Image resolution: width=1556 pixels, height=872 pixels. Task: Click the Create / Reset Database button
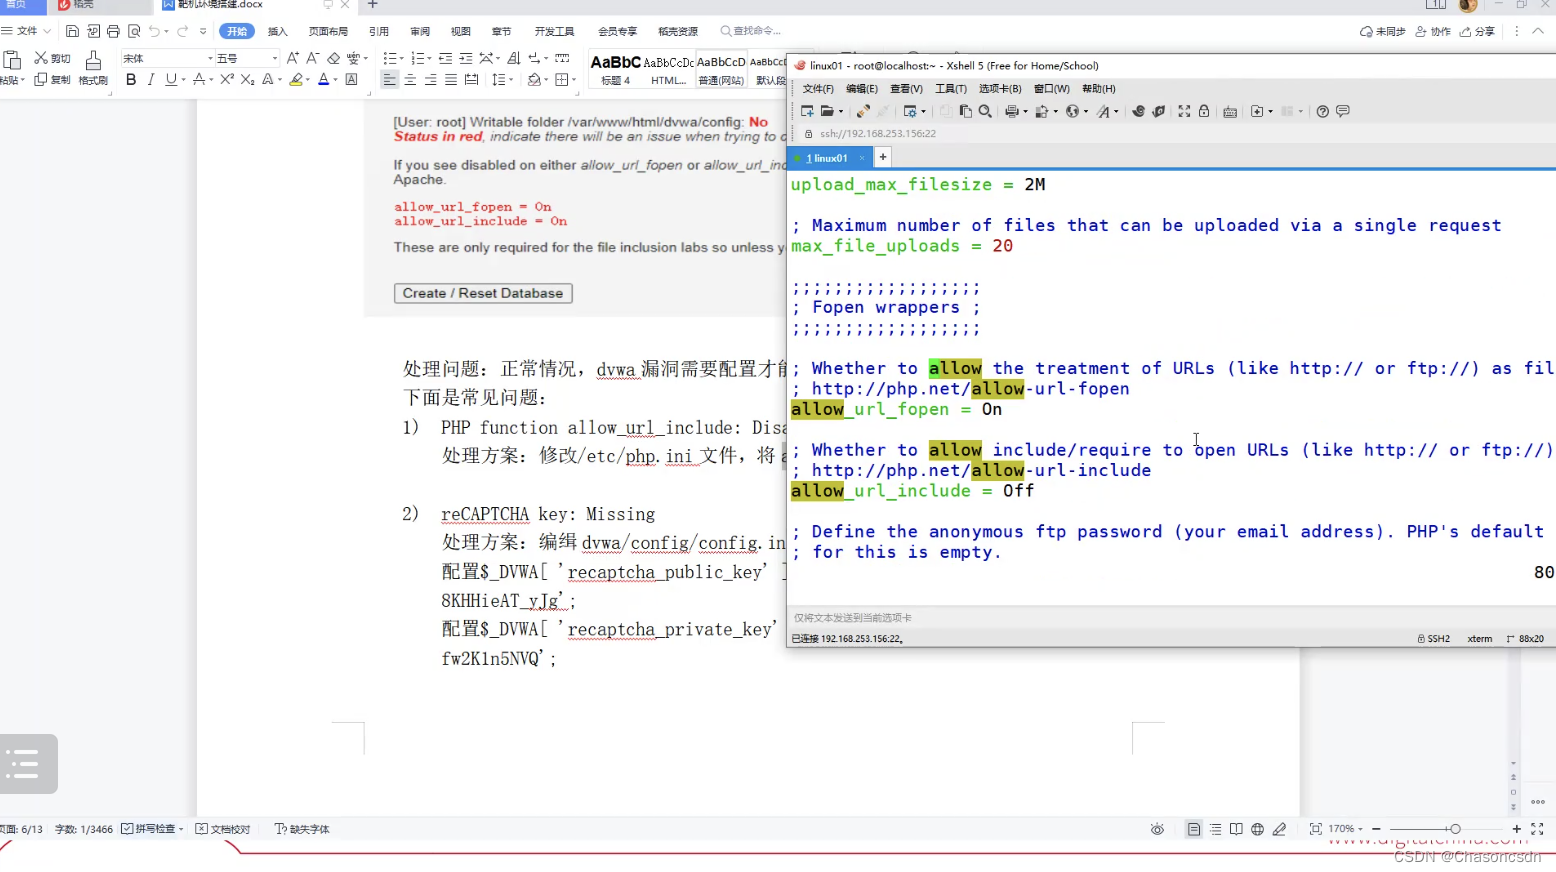pos(483,293)
